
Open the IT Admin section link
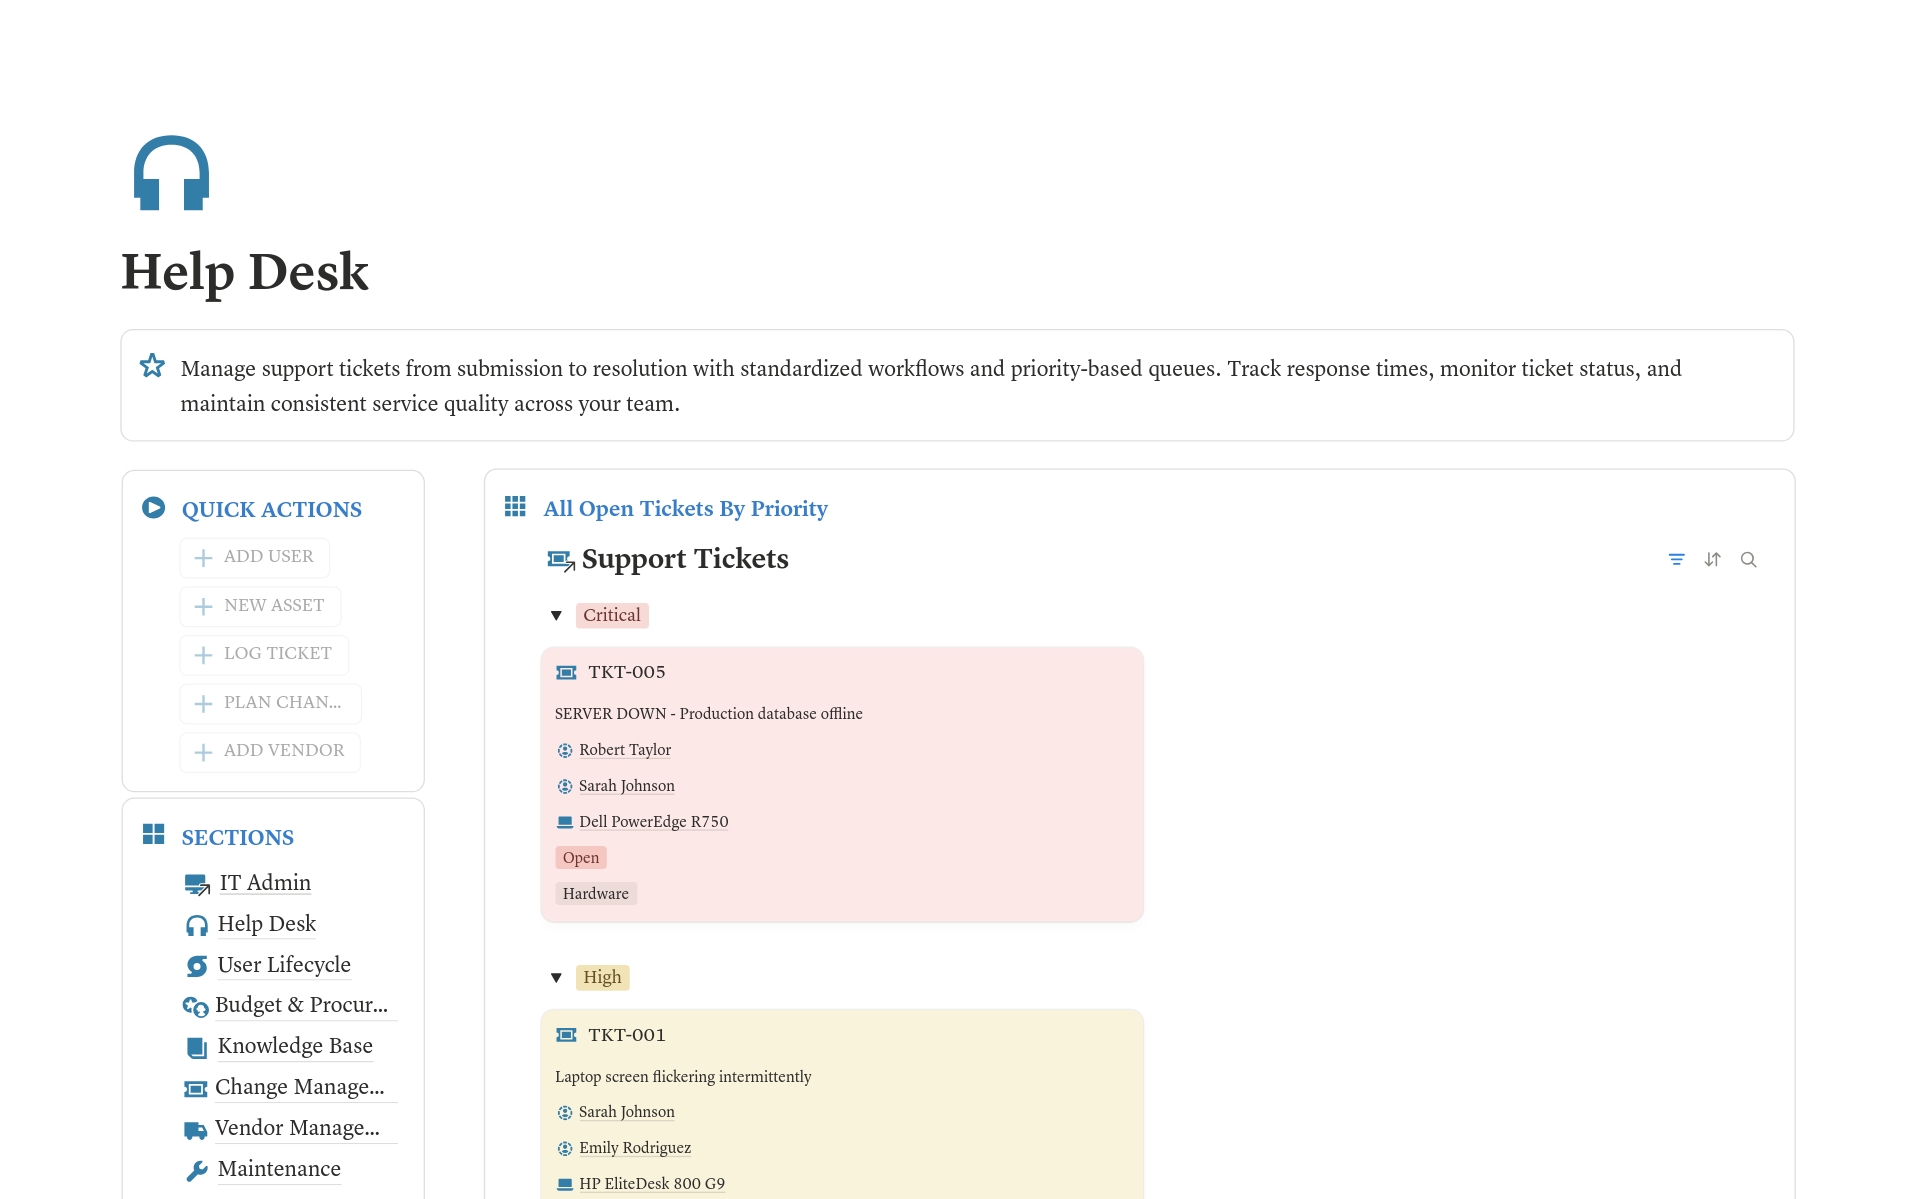[265, 882]
